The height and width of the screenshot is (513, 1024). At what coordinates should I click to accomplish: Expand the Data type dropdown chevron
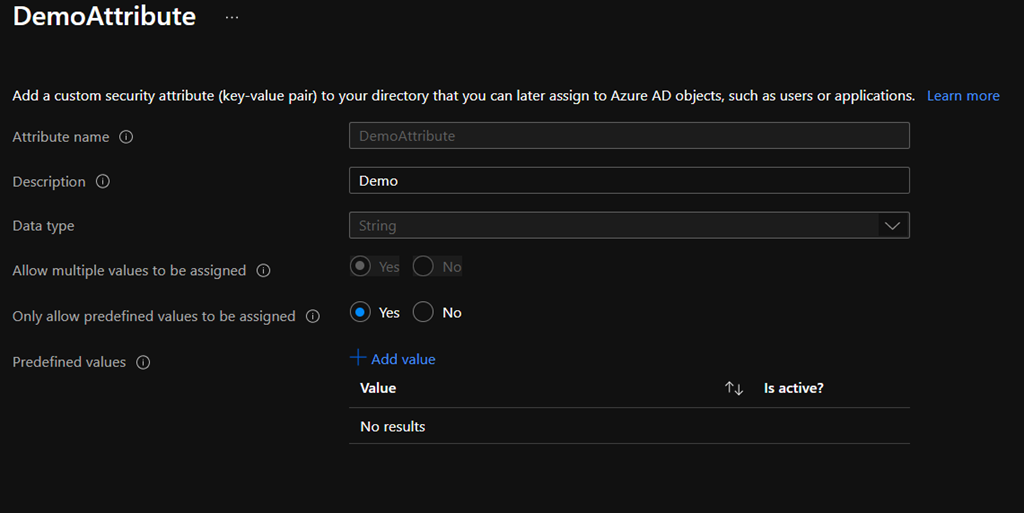892,226
